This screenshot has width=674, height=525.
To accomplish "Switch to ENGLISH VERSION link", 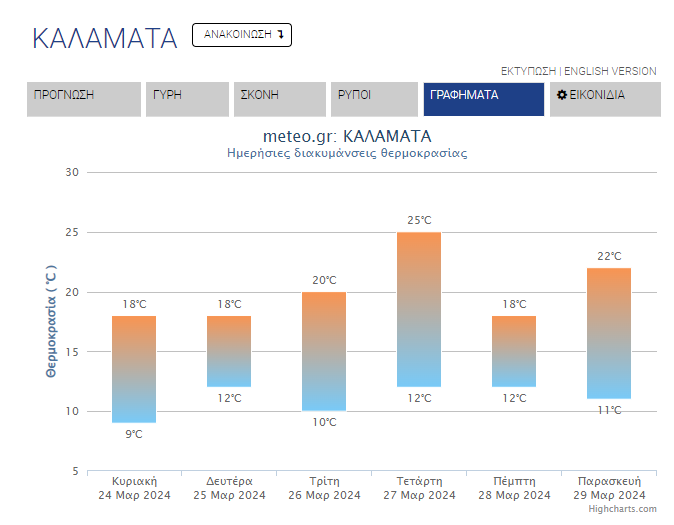I will [610, 71].
